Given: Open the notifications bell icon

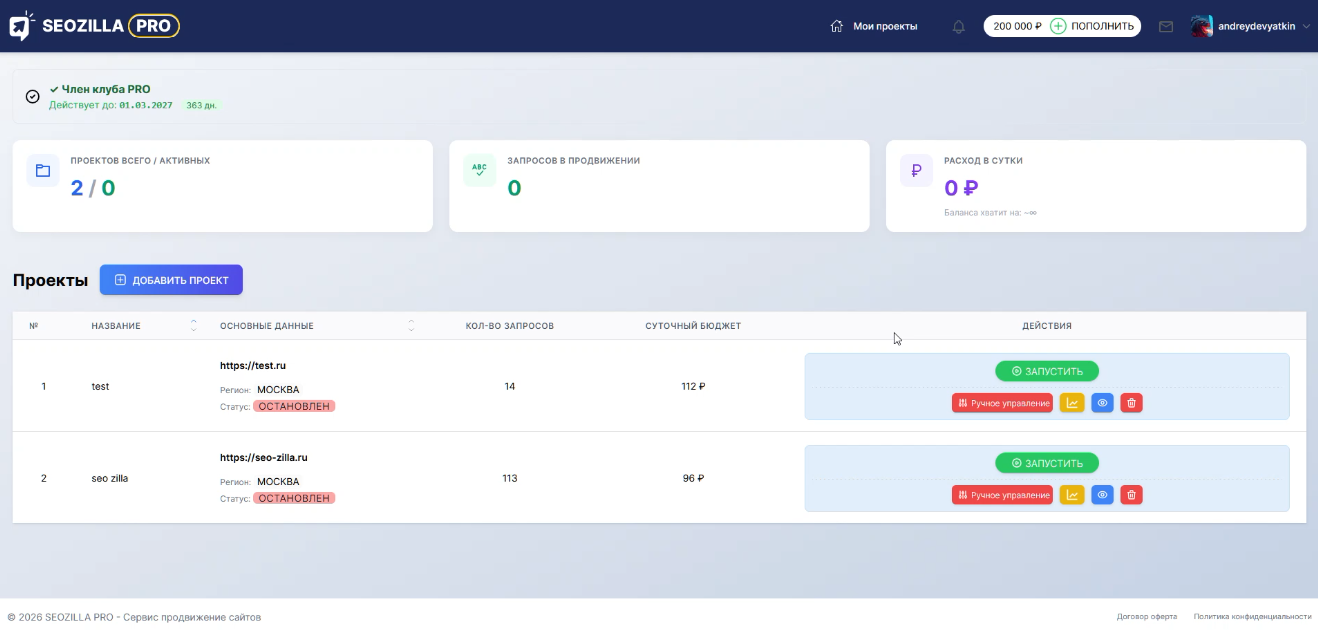Looking at the screenshot, I should tap(959, 27).
